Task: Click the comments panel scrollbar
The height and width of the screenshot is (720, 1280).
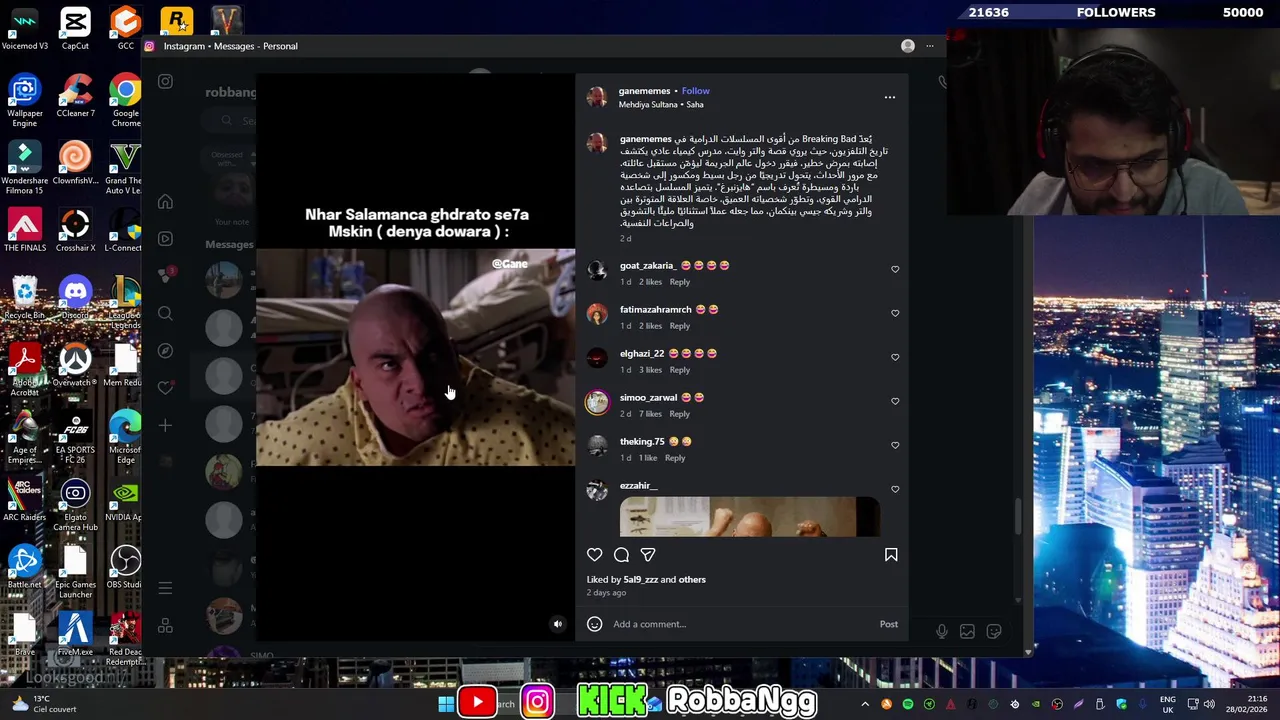Action: pyautogui.click(x=1018, y=515)
